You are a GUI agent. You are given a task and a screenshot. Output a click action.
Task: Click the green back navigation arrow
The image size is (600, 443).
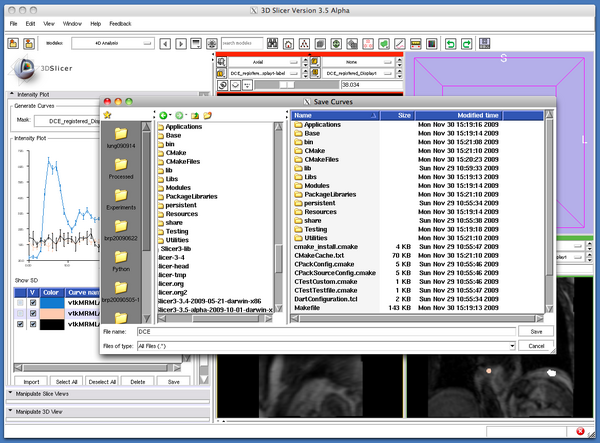tap(164, 116)
